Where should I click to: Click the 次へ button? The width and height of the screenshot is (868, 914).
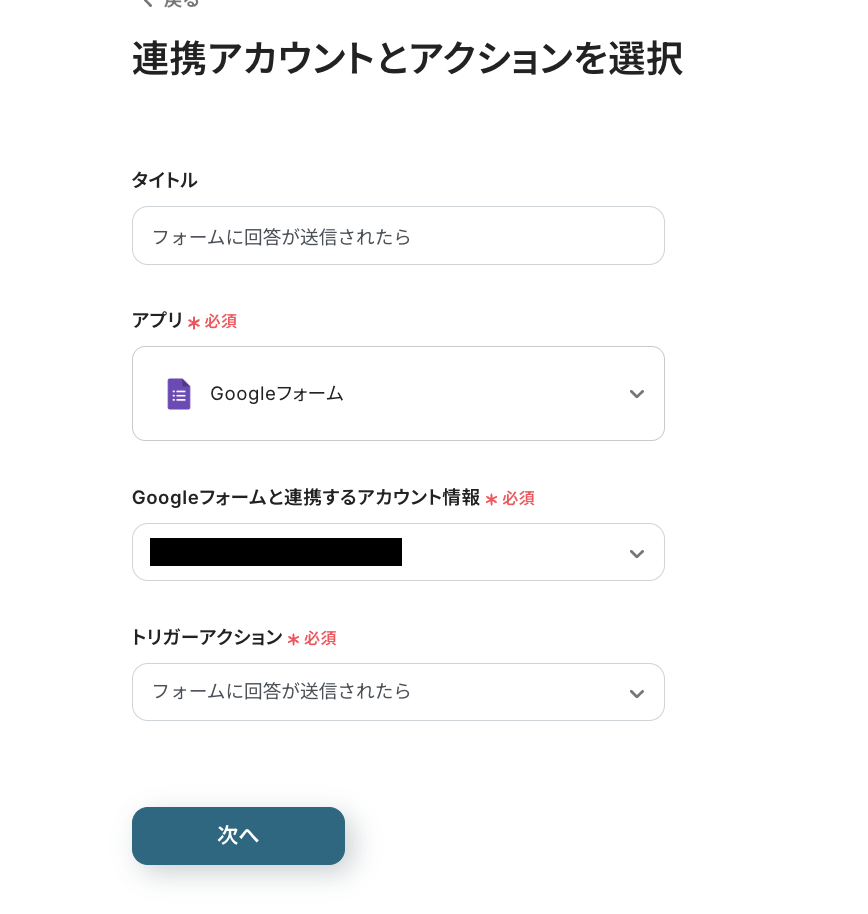238,835
